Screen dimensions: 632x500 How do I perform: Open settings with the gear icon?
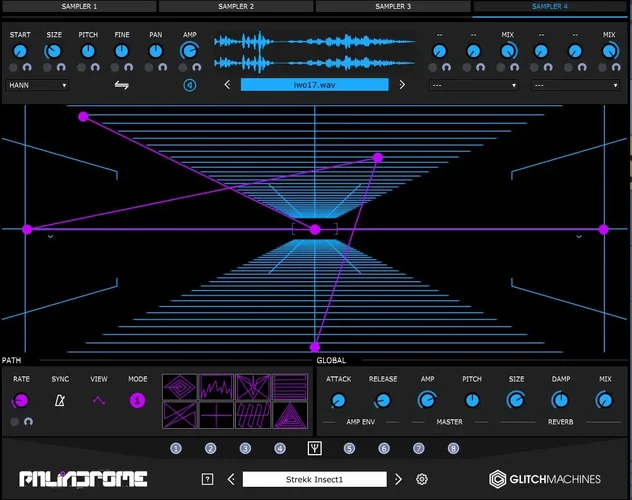point(422,479)
